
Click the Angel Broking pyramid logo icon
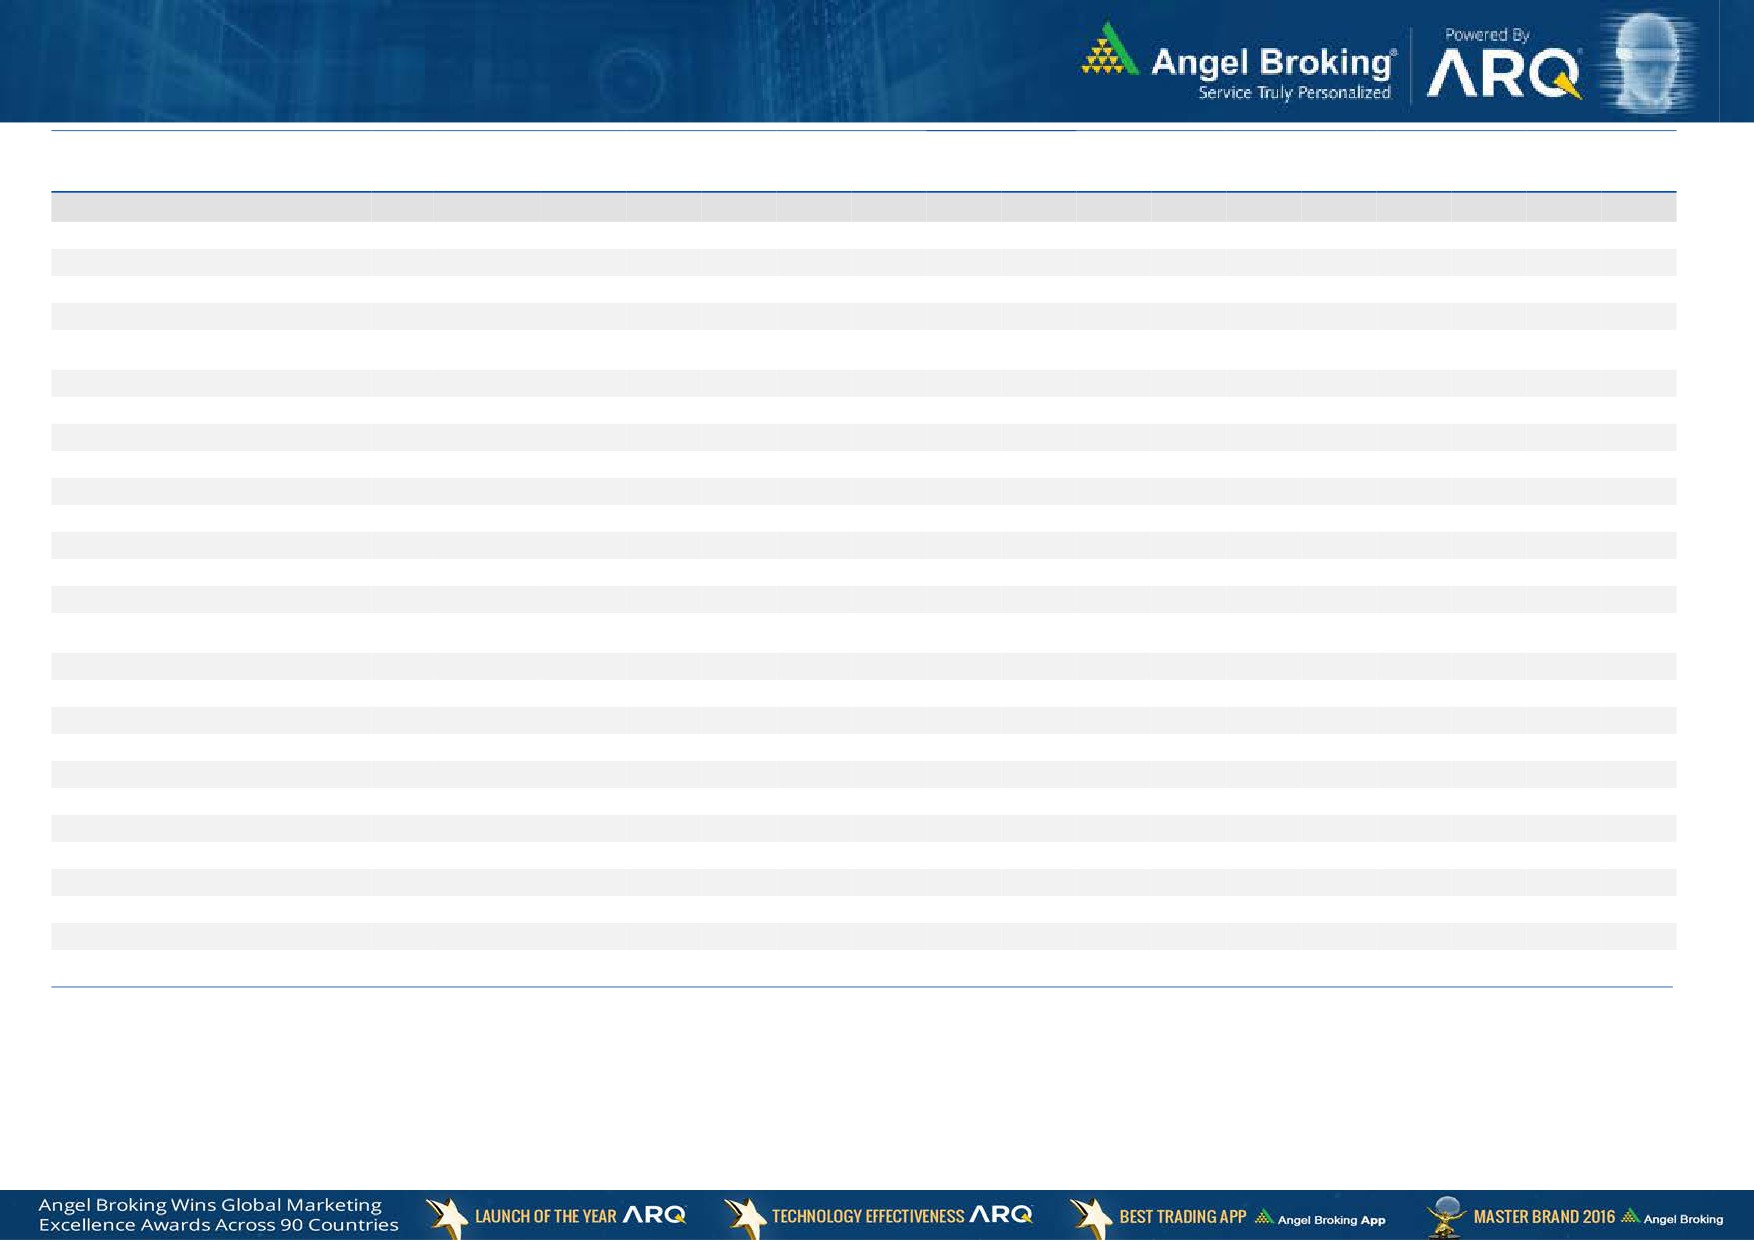coord(1109,52)
